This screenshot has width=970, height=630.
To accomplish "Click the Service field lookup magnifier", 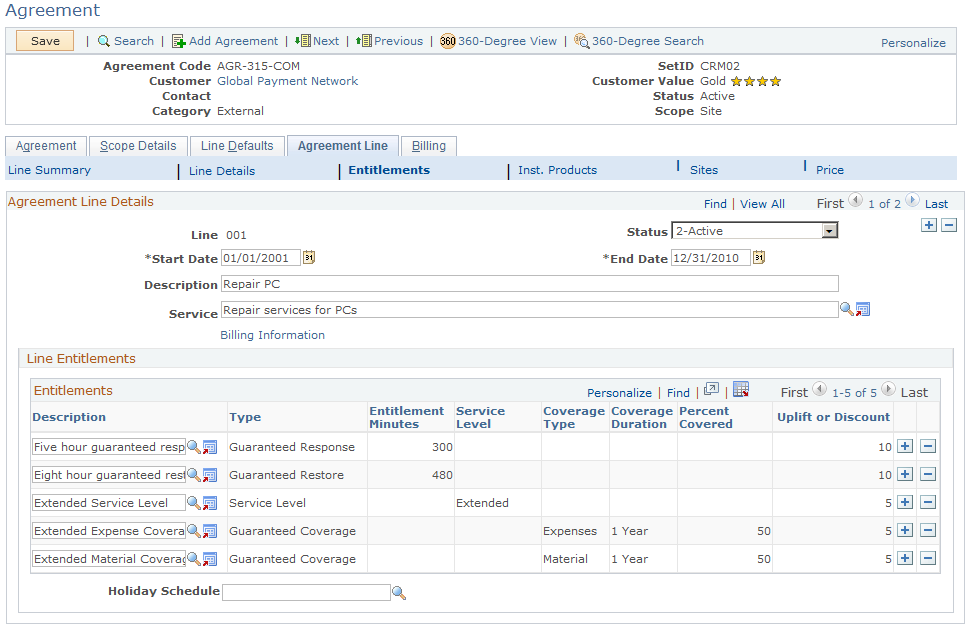I will click(847, 309).
